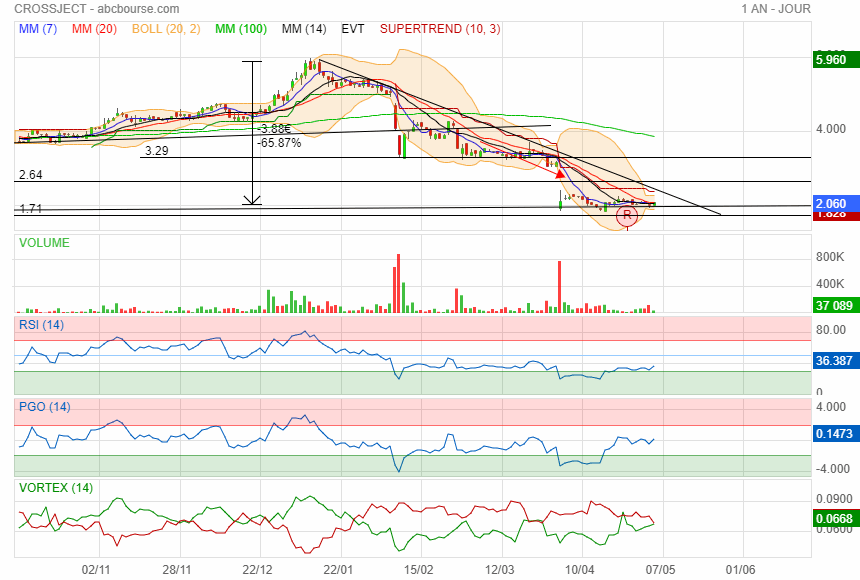Click the CROSSJECT - abcbourse.com chart title
860x580 pixels.
(97, 9)
